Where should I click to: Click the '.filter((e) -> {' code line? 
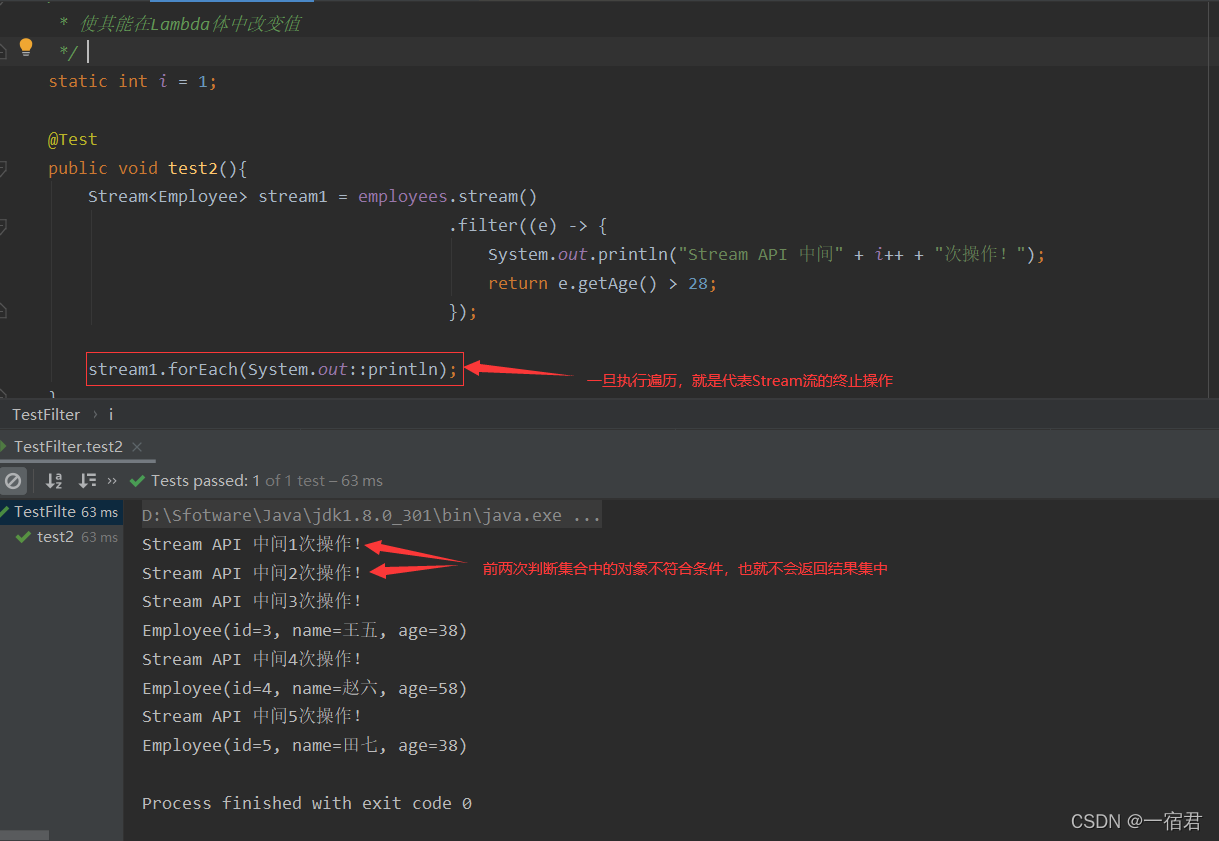tap(528, 225)
